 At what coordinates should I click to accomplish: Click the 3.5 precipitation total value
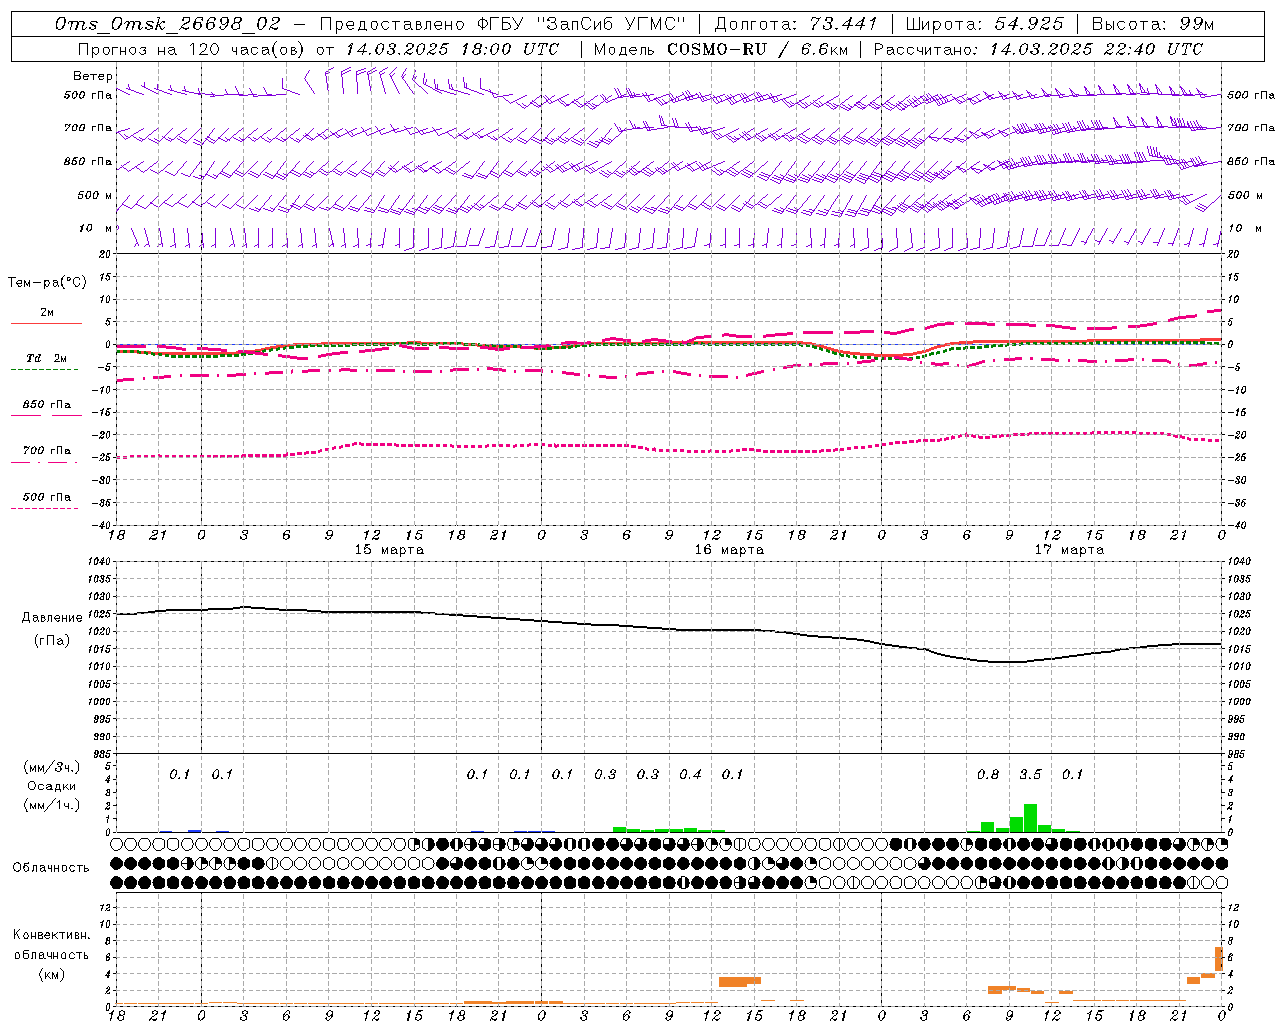click(1030, 775)
